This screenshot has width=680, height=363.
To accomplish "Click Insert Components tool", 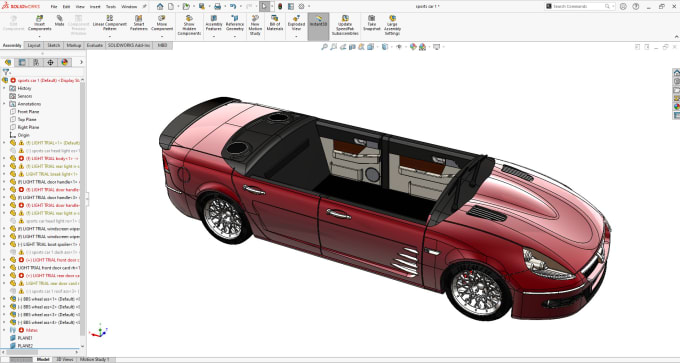I will click(x=39, y=23).
